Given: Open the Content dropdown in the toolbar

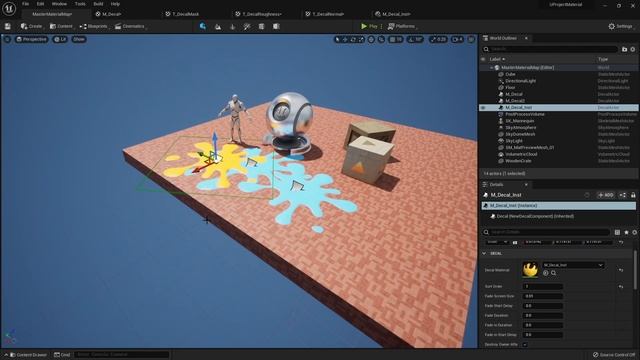Looking at the screenshot, I should click(61, 26).
